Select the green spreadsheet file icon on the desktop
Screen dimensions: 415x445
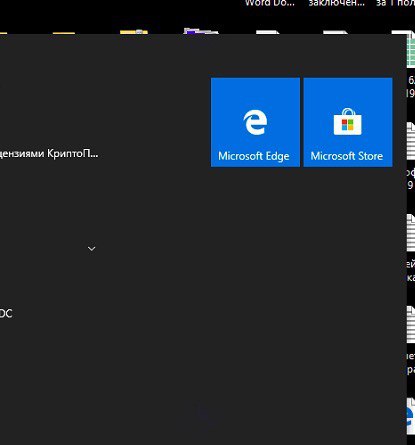[411, 50]
